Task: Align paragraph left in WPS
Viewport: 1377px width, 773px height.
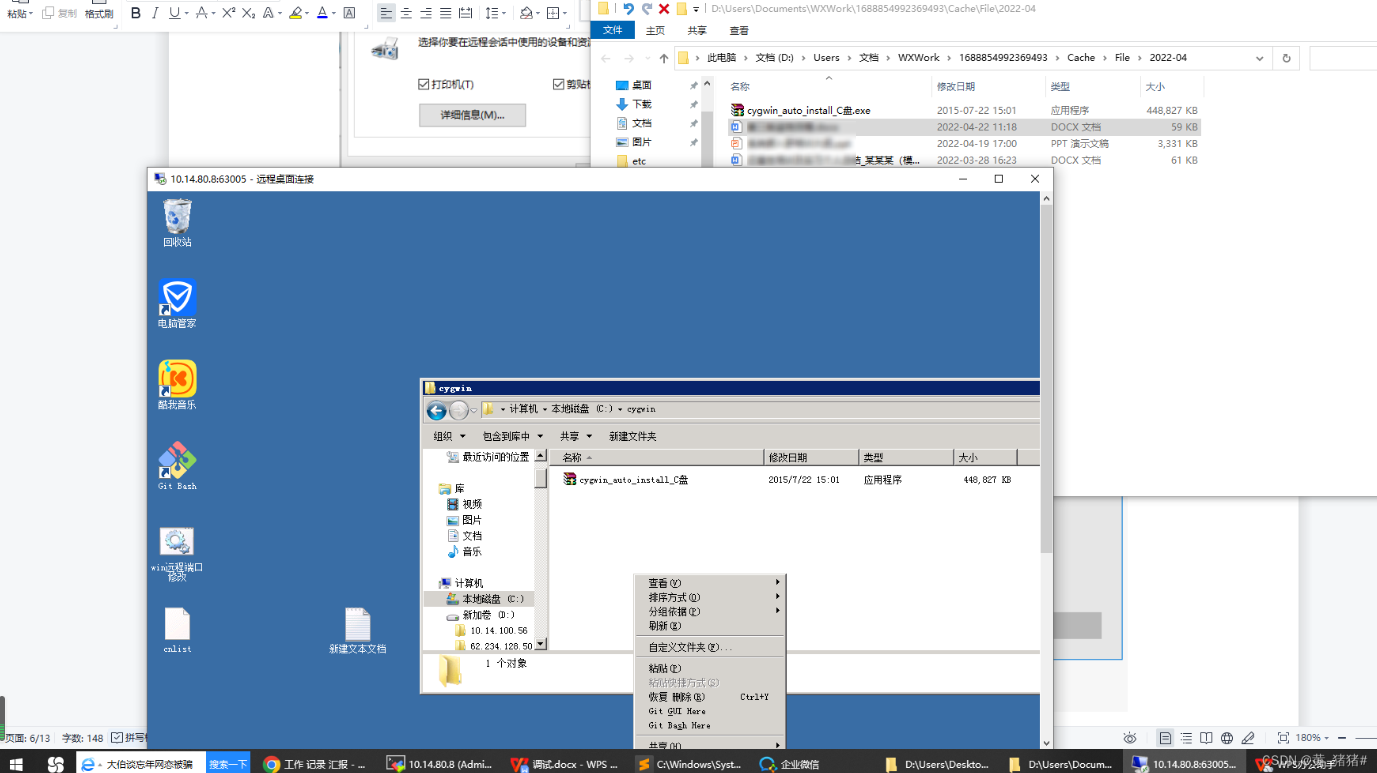Action: (x=386, y=13)
